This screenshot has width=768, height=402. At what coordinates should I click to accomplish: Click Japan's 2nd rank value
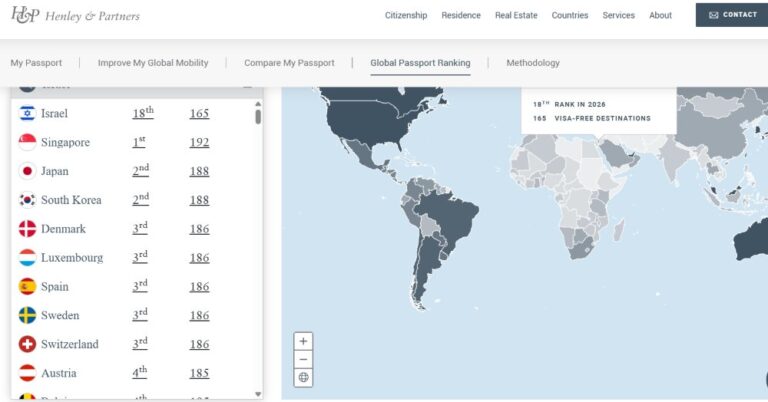tap(141, 170)
